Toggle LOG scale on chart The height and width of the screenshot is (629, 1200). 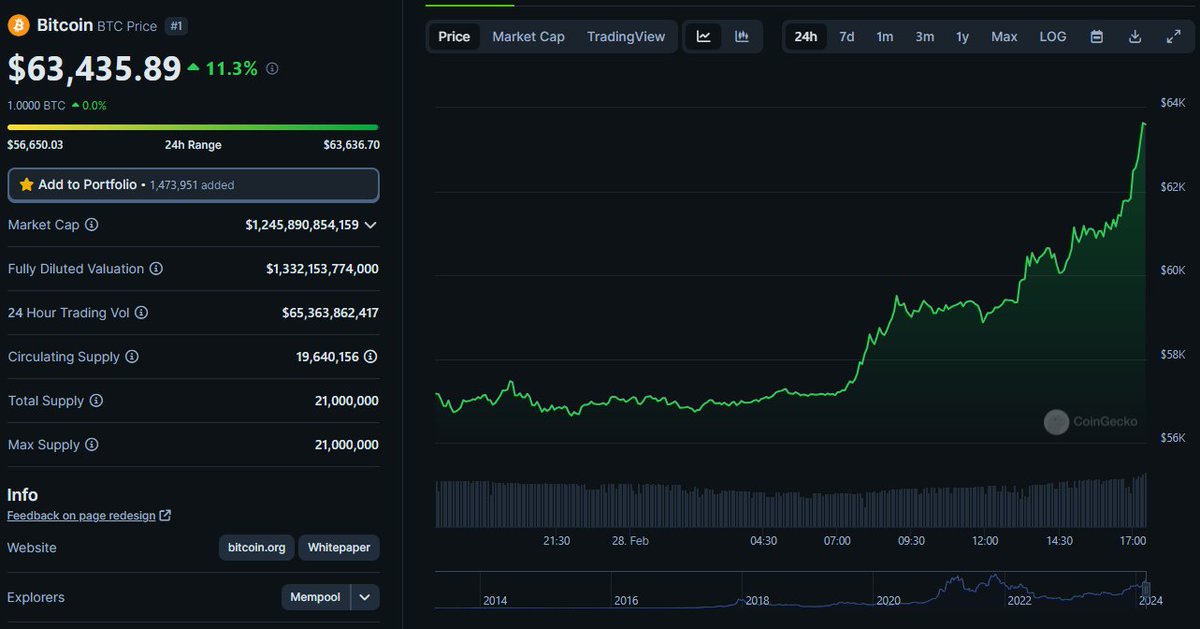coord(1053,37)
